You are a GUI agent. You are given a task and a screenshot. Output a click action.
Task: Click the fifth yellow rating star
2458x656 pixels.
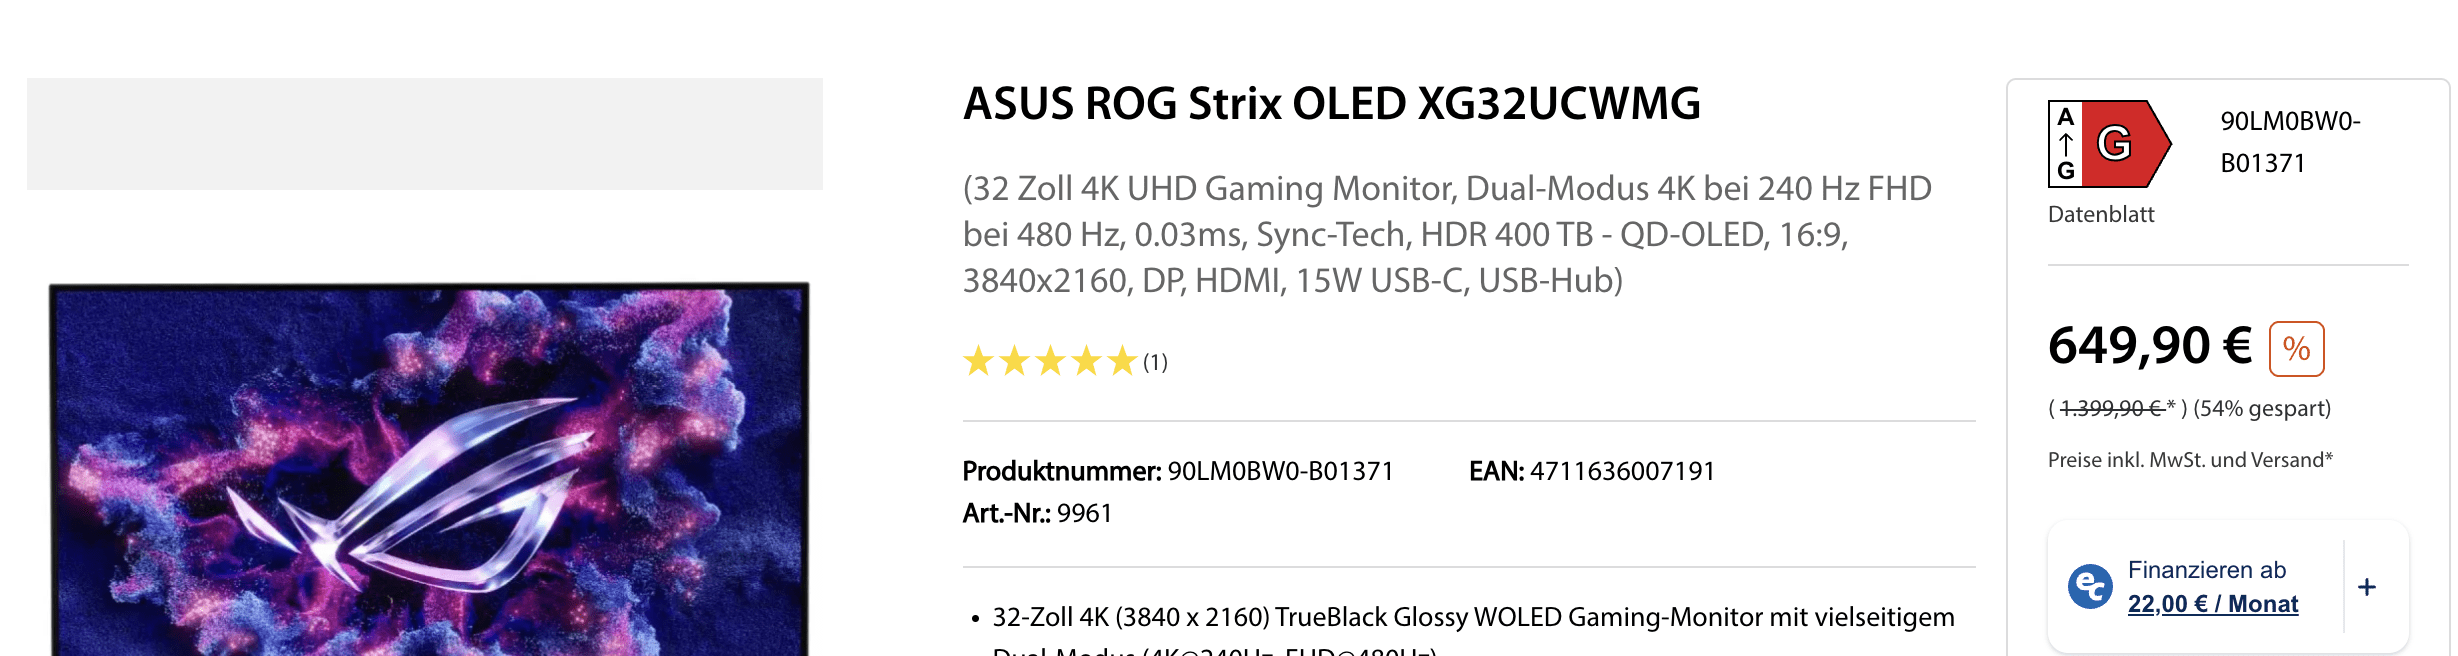coord(1122,361)
